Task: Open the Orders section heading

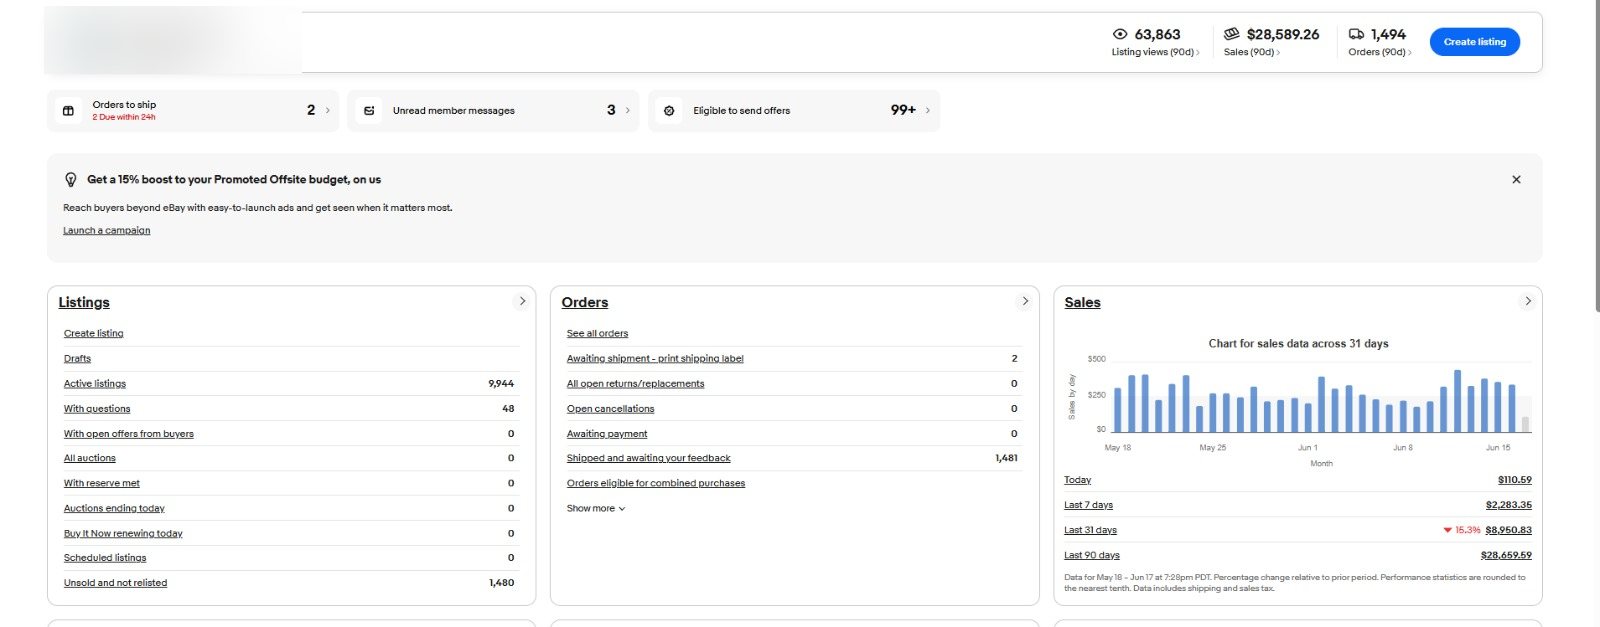Action: 585,302
